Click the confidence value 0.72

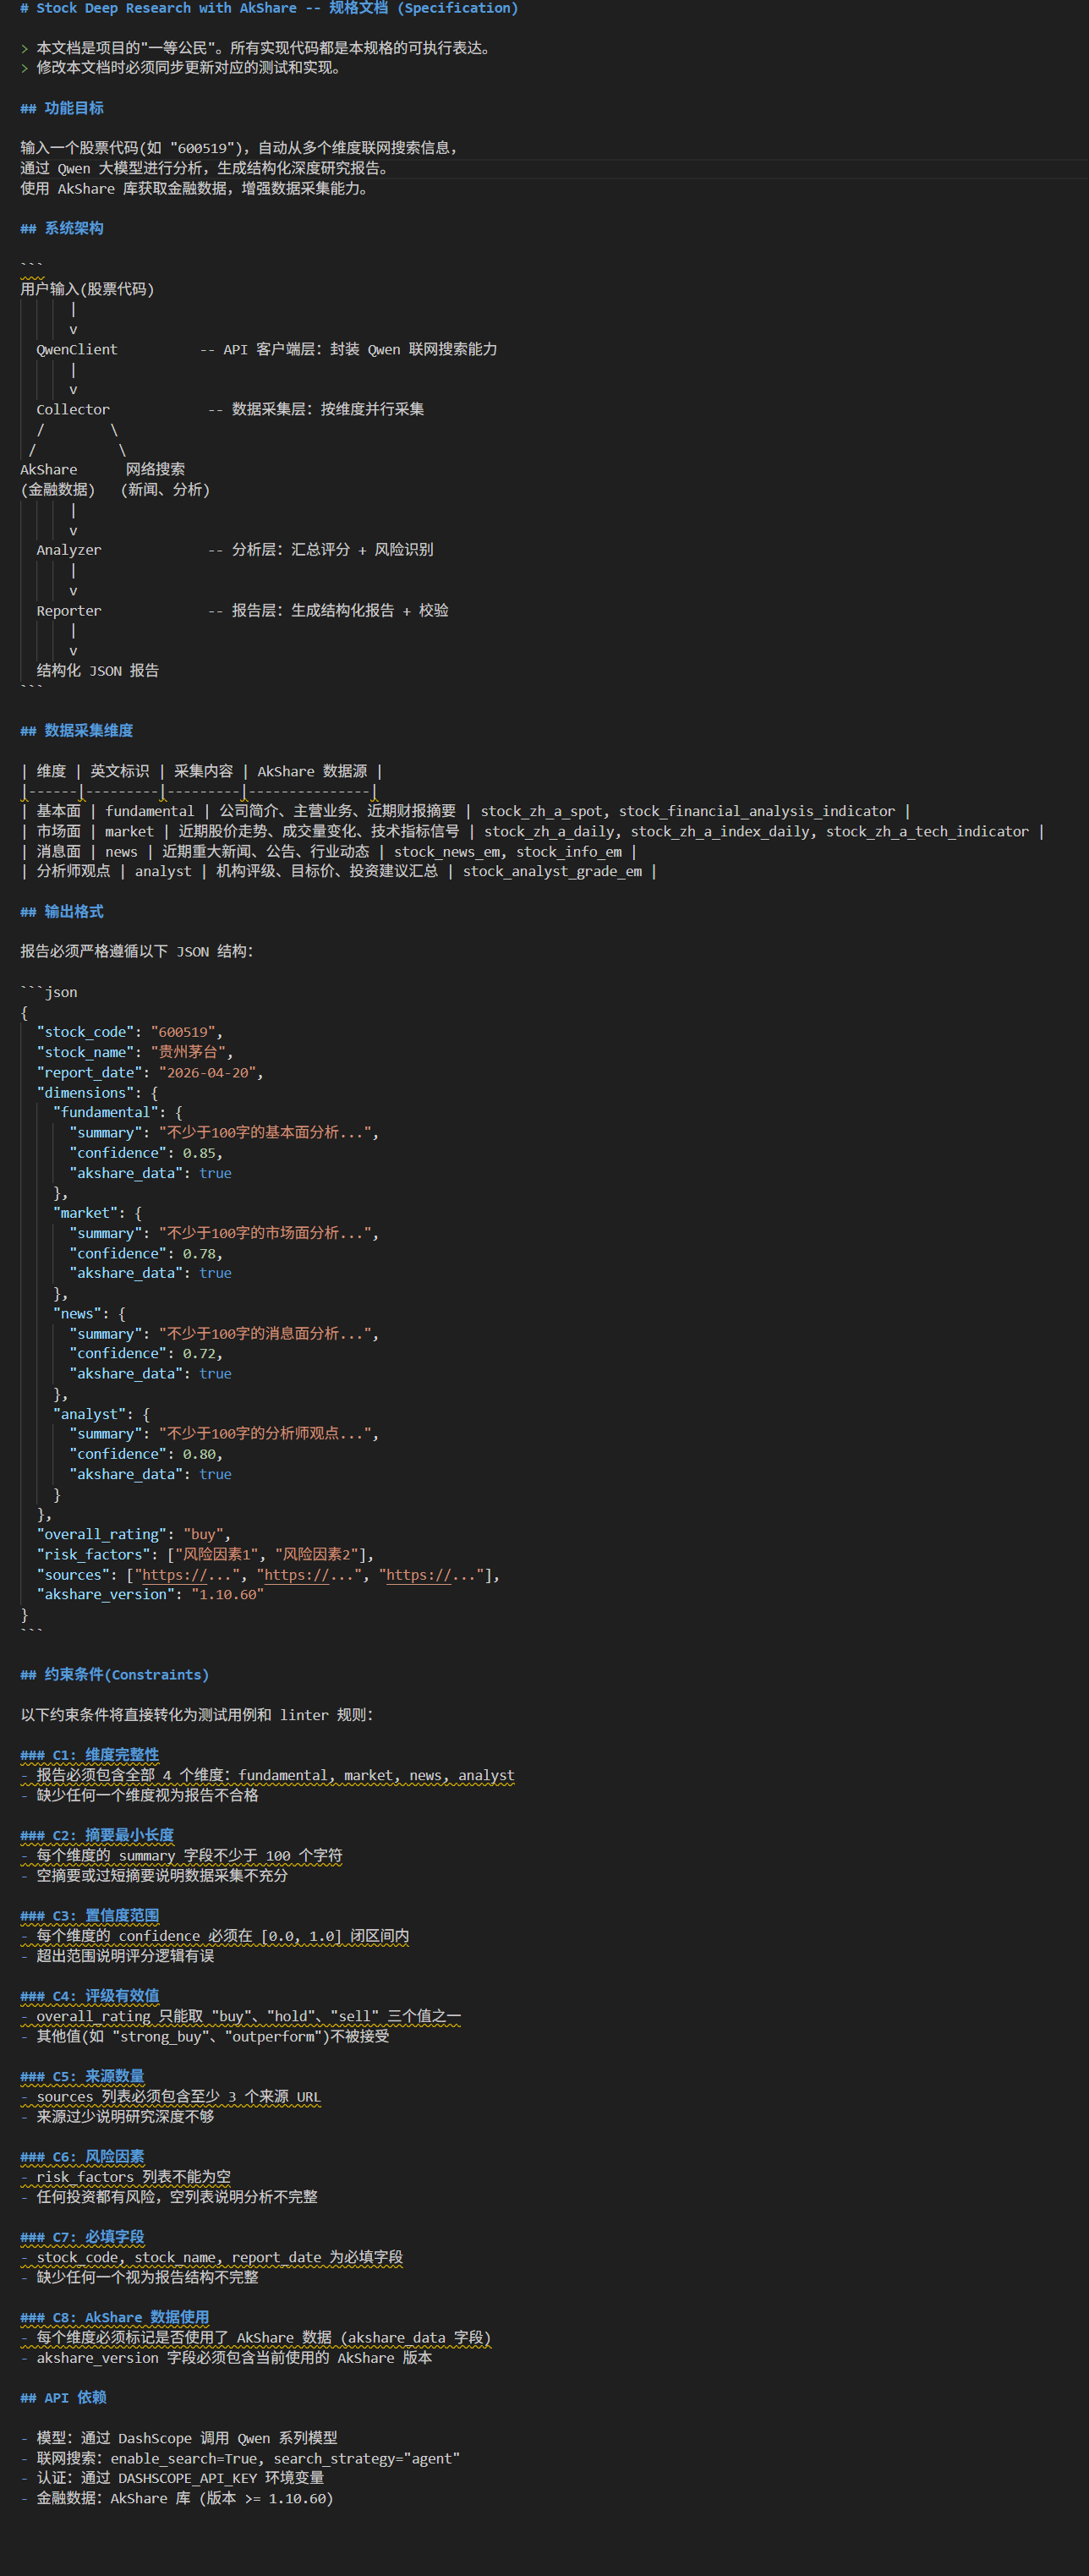coord(199,1353)
